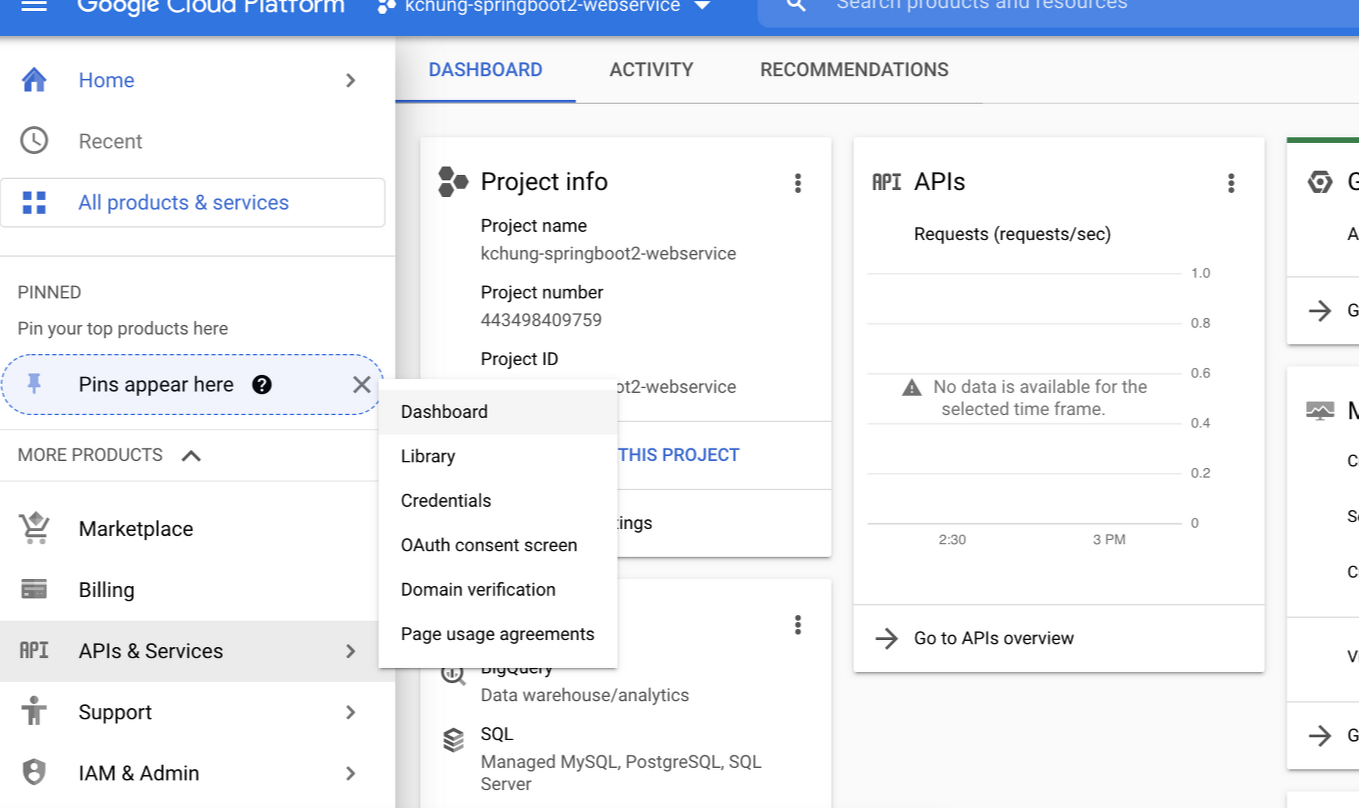Click project number 443498409759
The image size is (1359, 808).
(541, 320)
